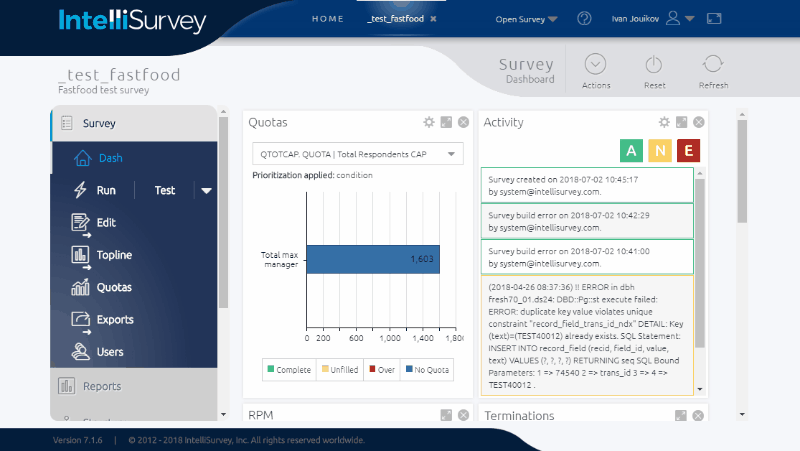Select 'Survey build error on 2018-07-02 10:41:00' entry

(587, 257)
